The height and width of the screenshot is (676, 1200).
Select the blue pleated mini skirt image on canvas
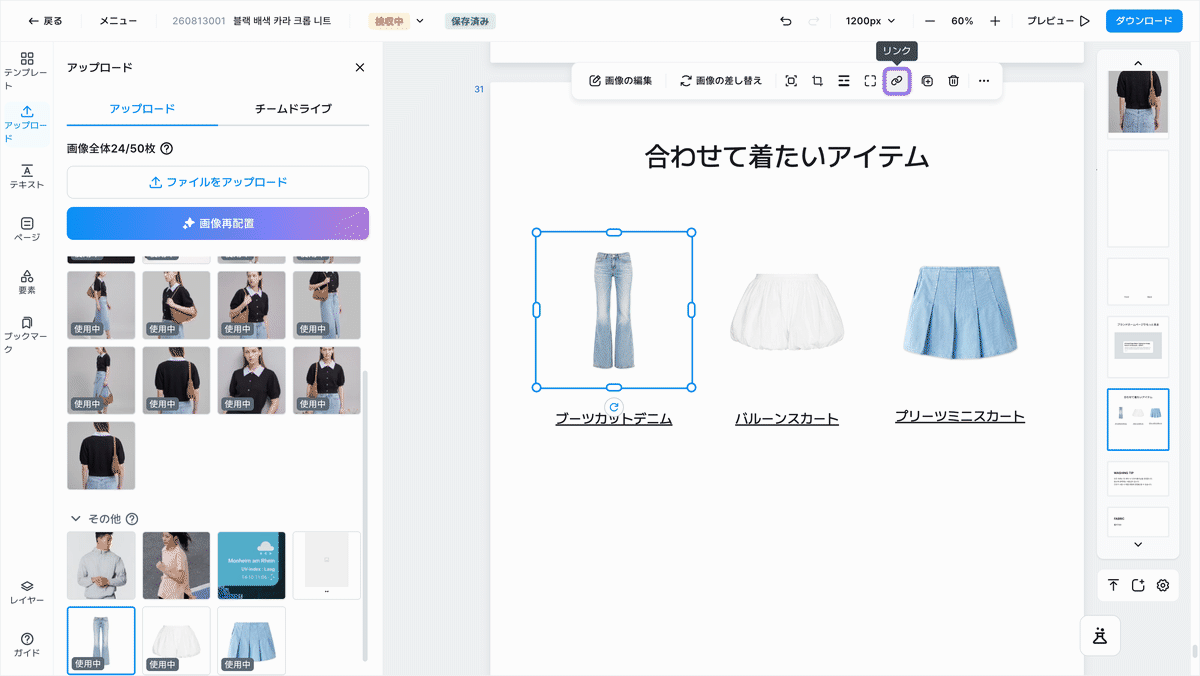click(x=960, y=313)
